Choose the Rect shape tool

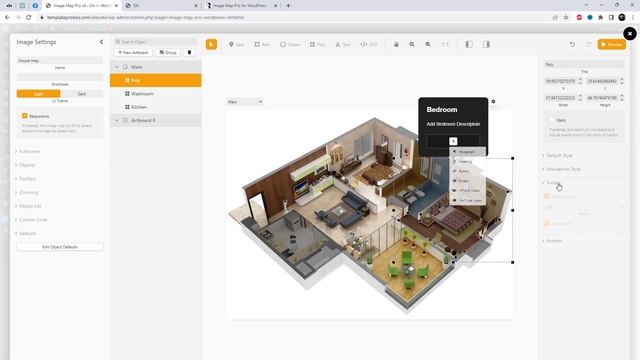click(262, 44)
